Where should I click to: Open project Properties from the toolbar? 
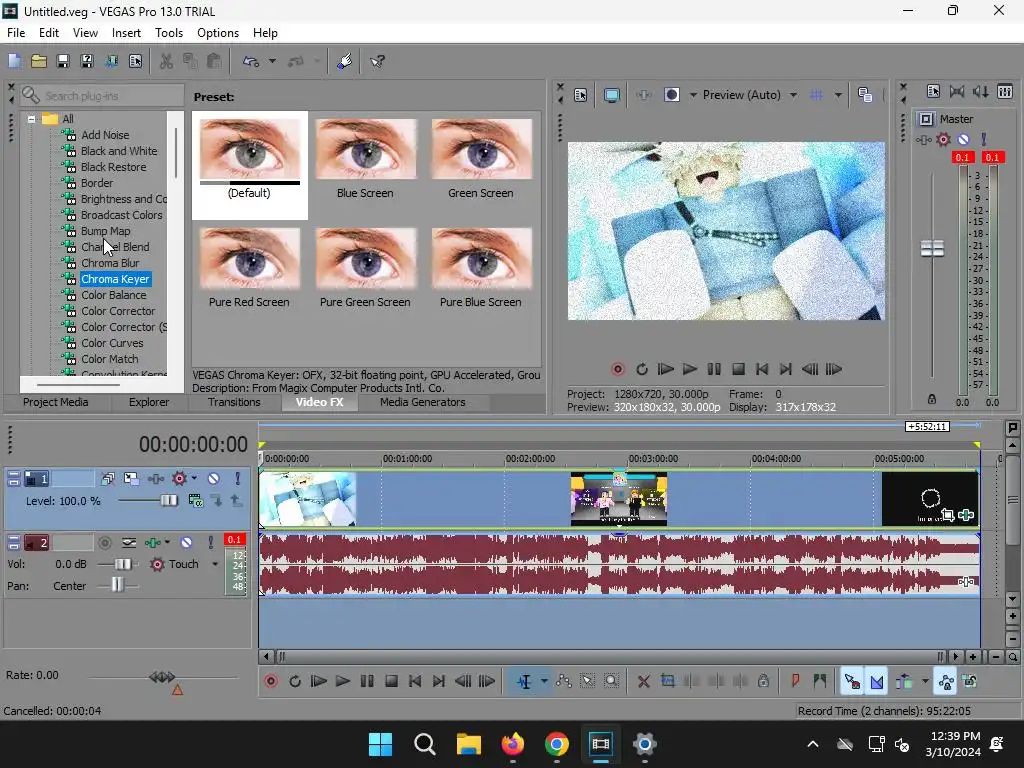[135, 61]
